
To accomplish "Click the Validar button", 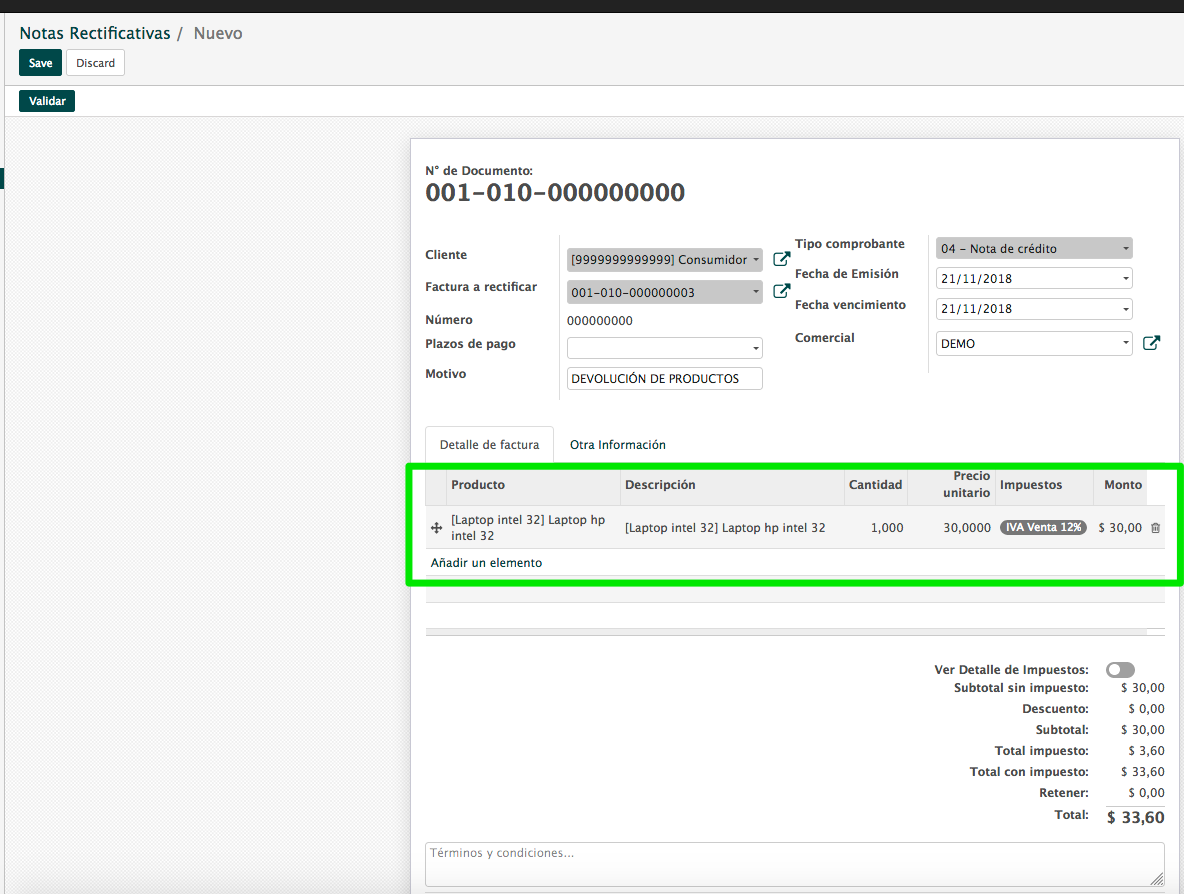I will [47, 100].
